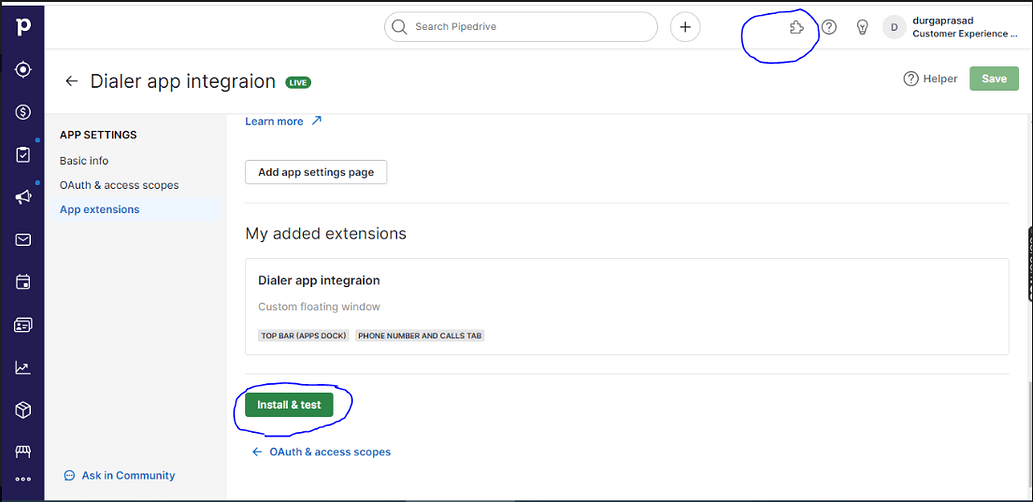Click the Dialer app integraion page title
Screen dimensions: 1033x502
click(x=182, y=81)
